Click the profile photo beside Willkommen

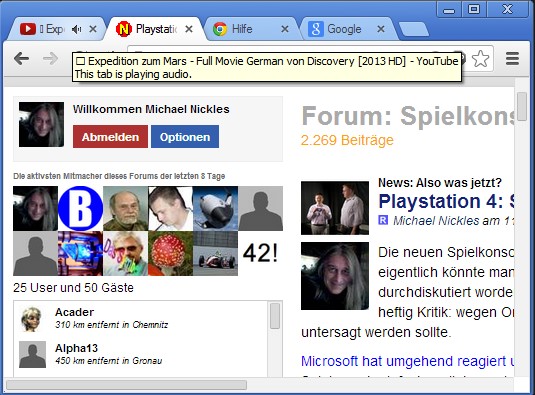[41, 125]
